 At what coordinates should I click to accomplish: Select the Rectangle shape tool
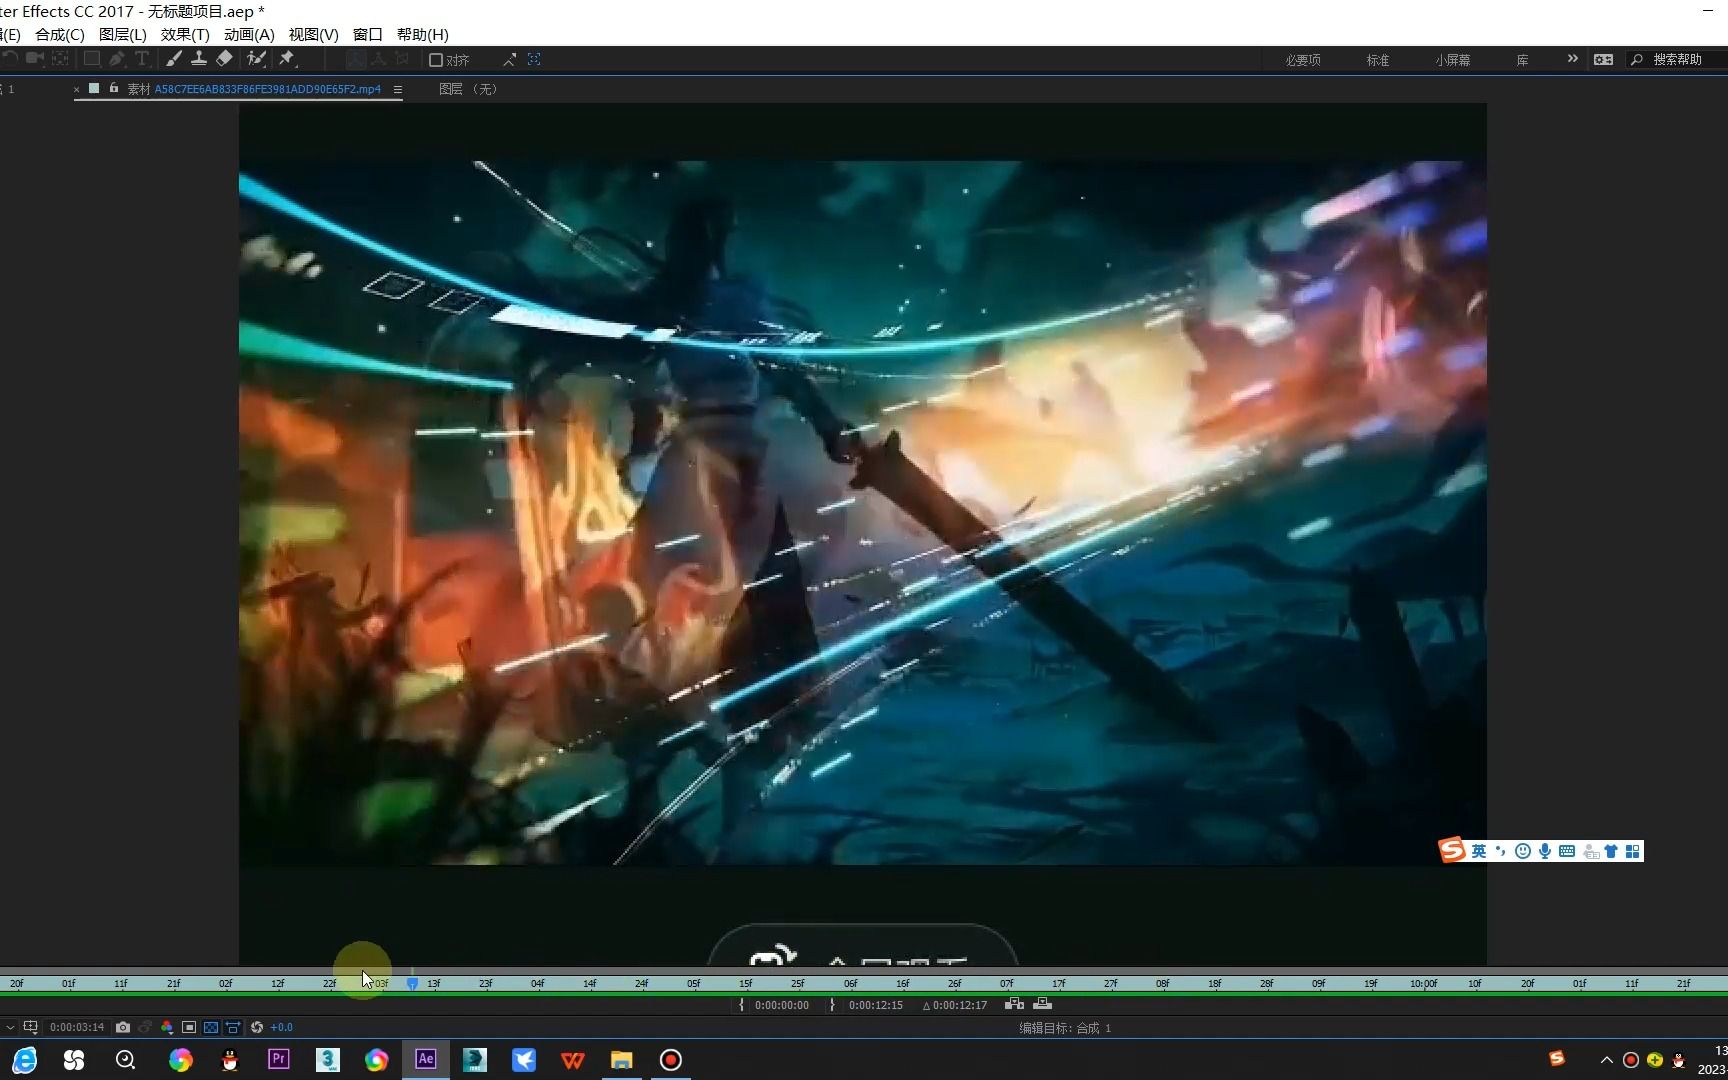click(x=91, y=59)
